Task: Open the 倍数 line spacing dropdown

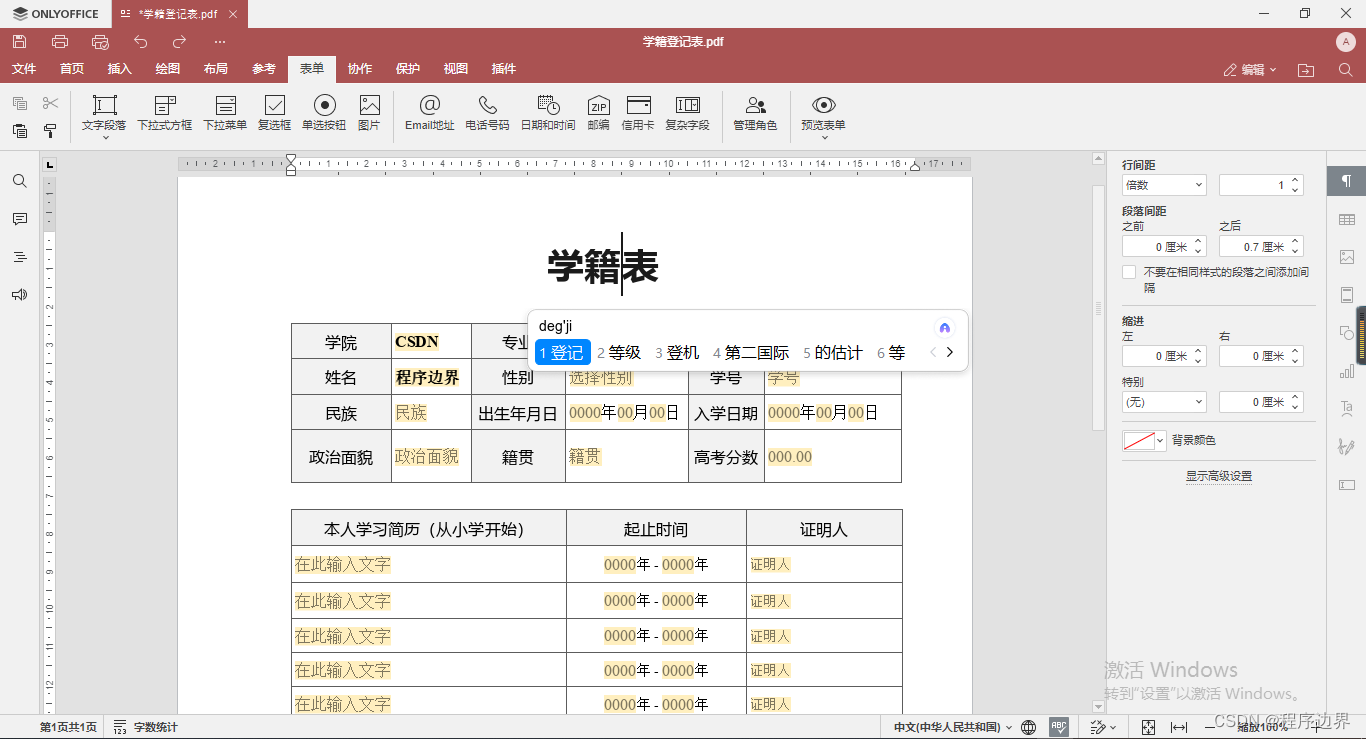Action: tap(1164, 185)
